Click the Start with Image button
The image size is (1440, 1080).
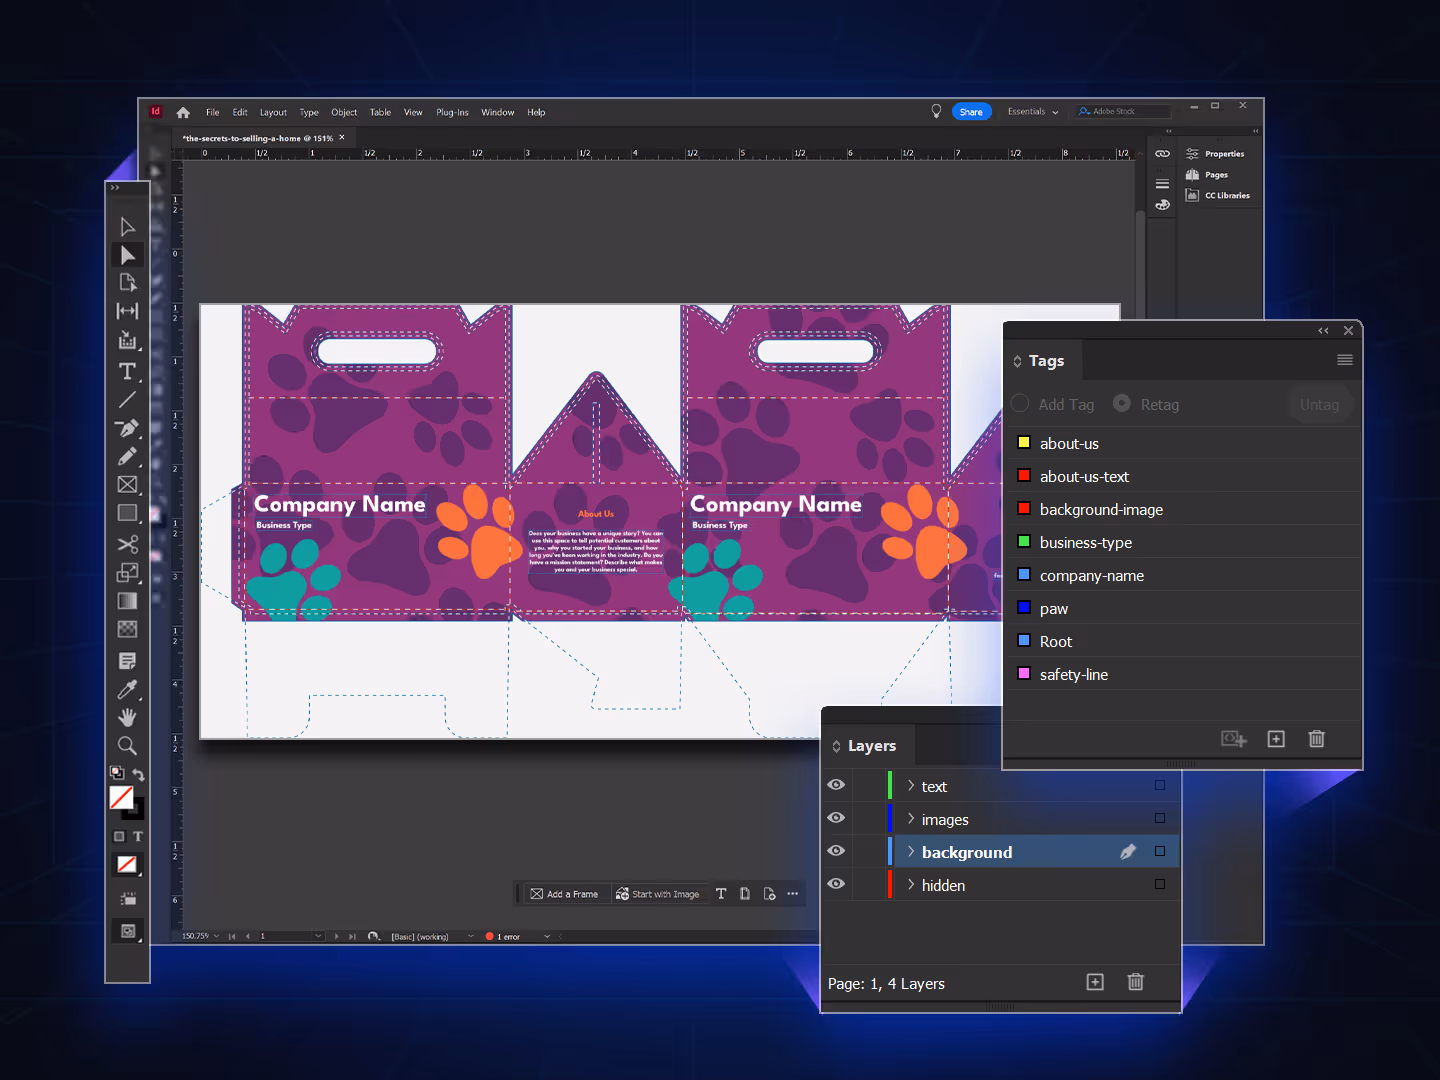(x=658, y=893)
